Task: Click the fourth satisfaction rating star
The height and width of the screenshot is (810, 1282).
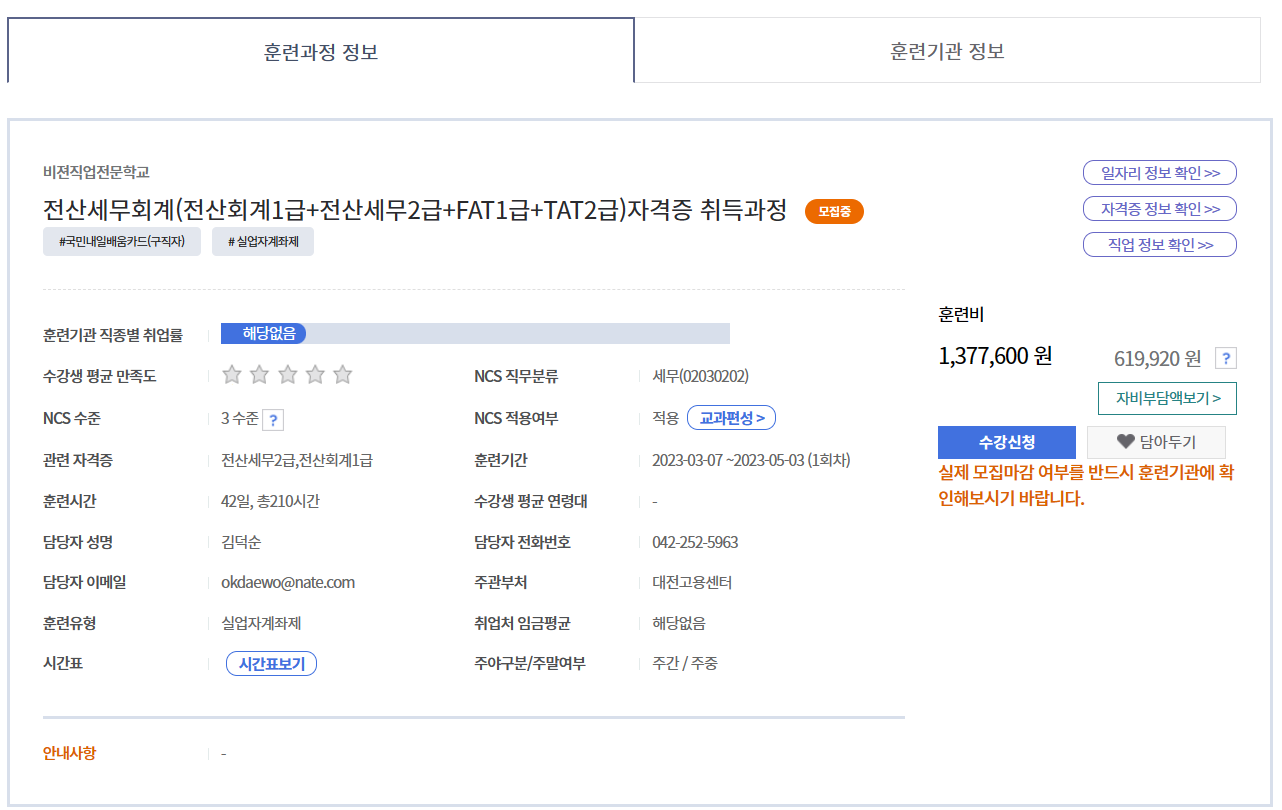Action: coord(315,375)
